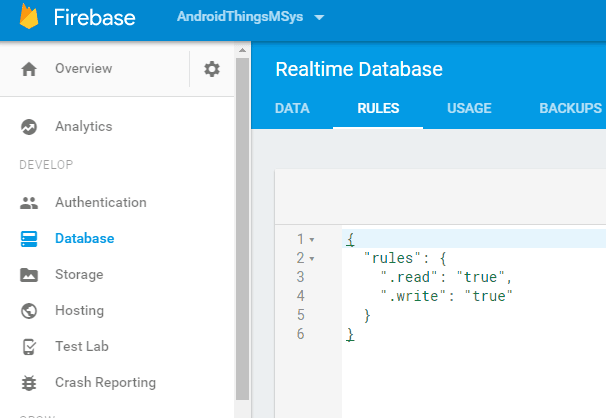The height and width of the screenshot is (418, 606).
Task: Open the Test Lab sidebar link
Action: pyautogui.click(x=82, y=347)
